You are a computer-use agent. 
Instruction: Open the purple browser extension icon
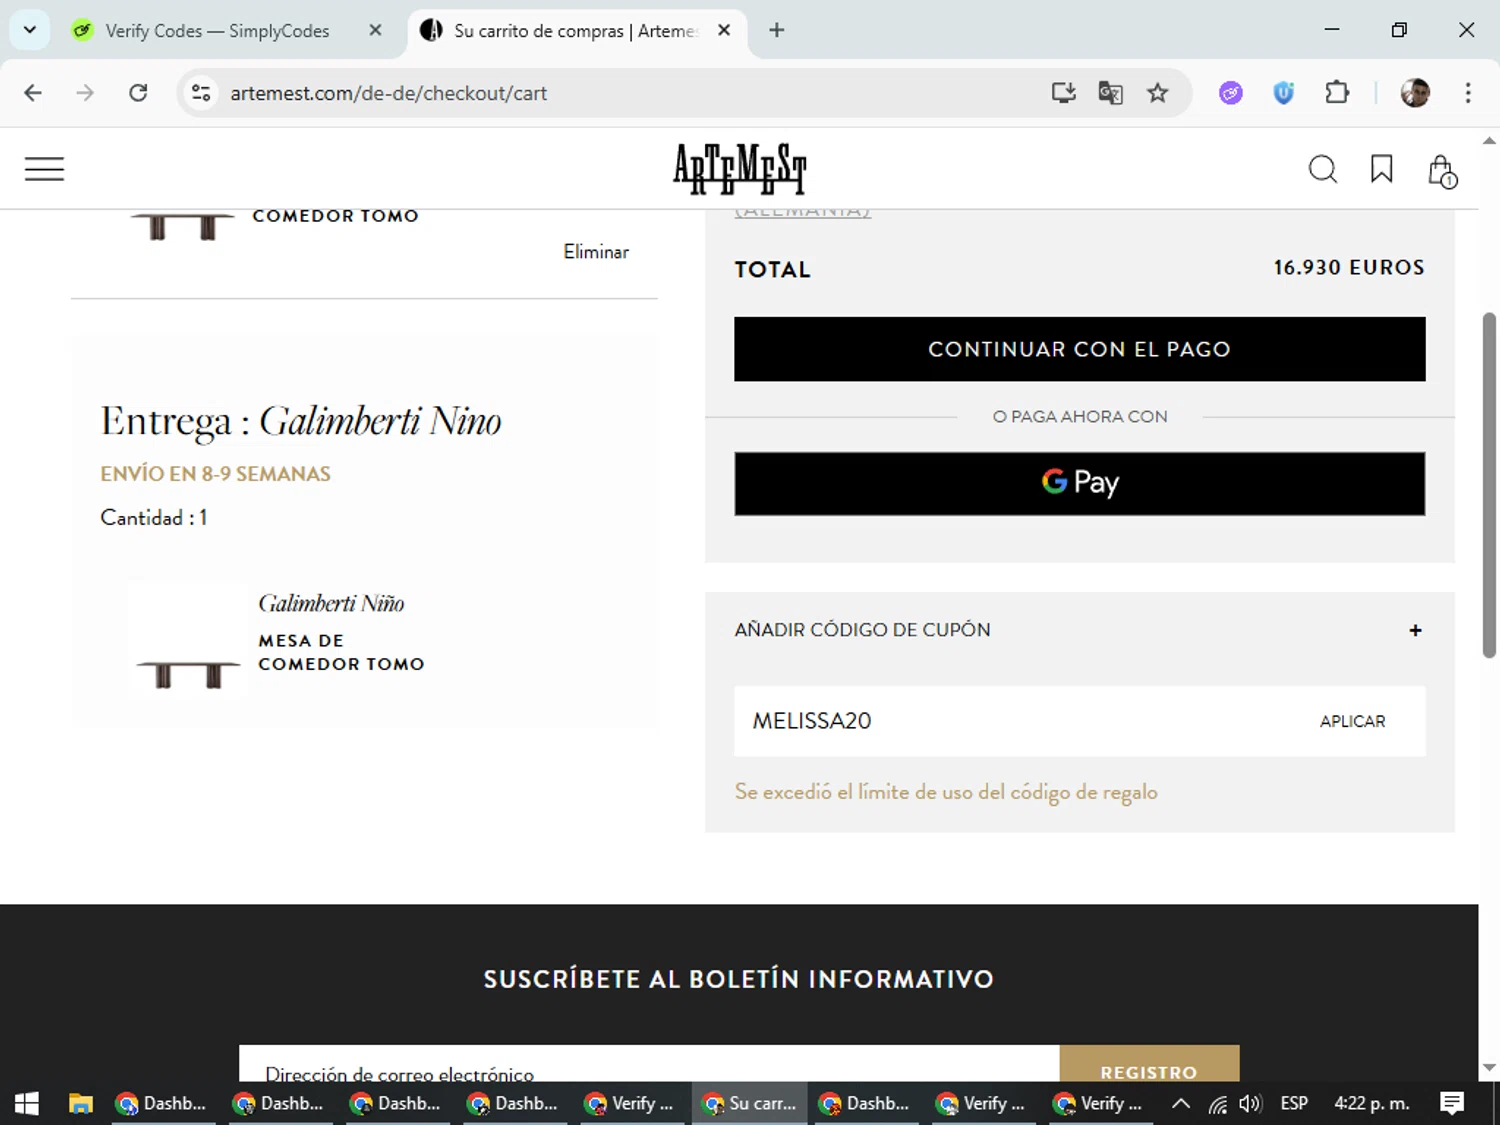[1231, 93]
